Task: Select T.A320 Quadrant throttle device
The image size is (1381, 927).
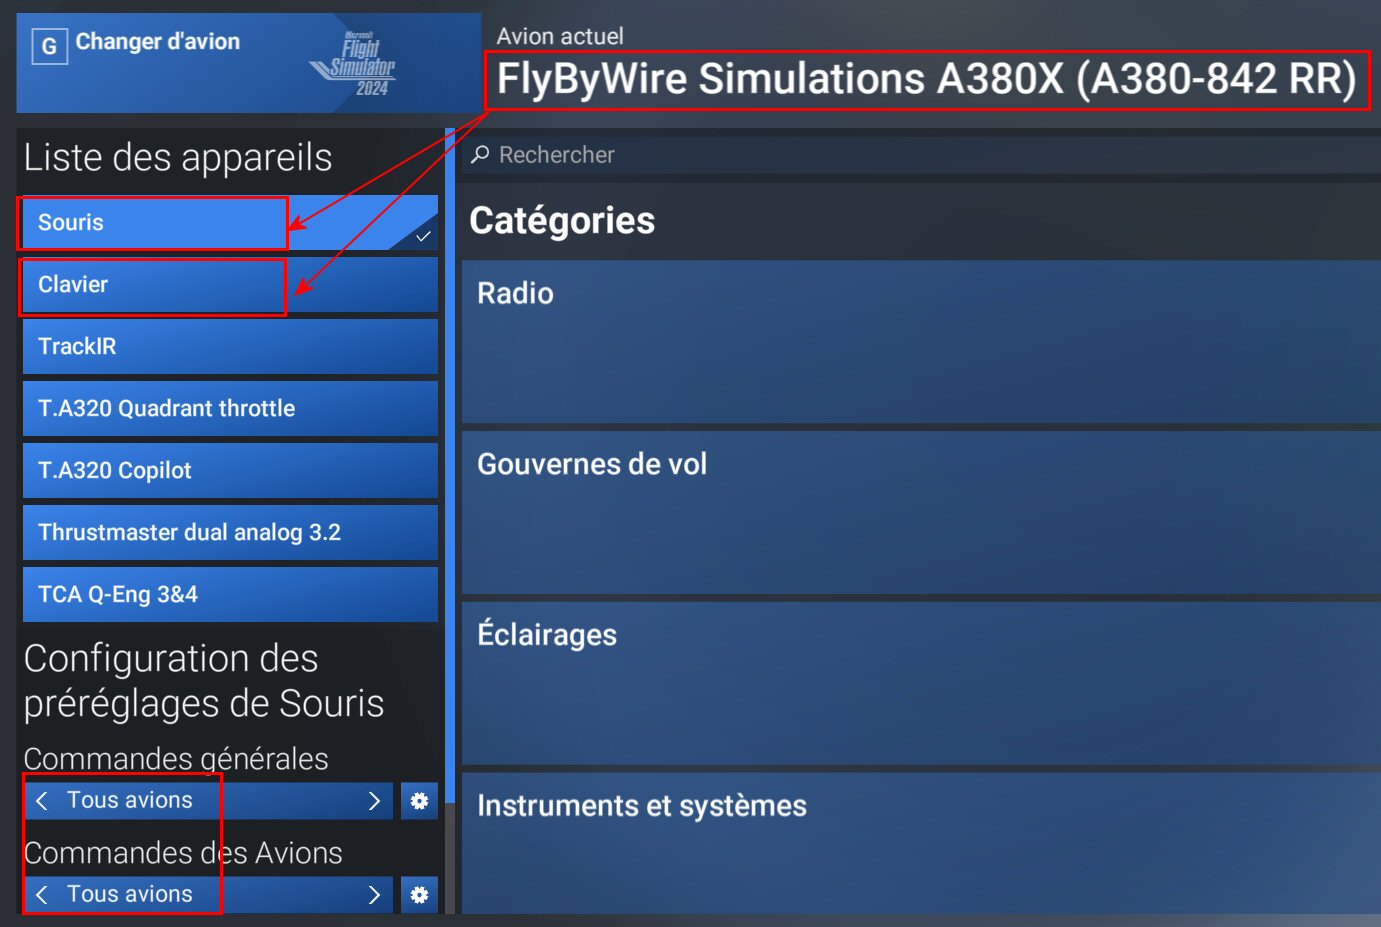Action: click(x=230, y=409)
